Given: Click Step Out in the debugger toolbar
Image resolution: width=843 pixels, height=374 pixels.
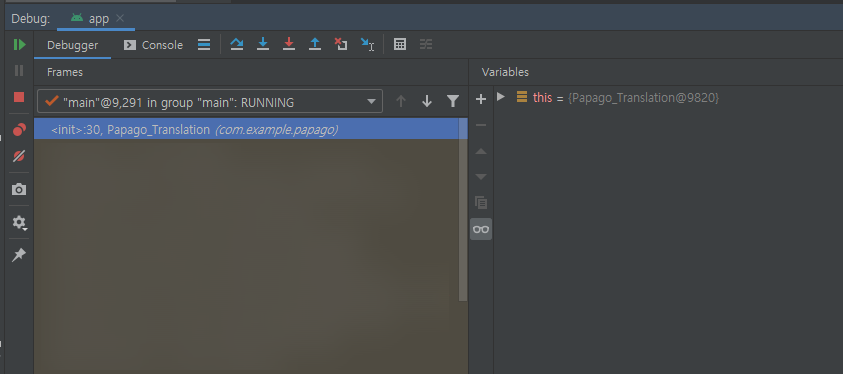Looking at the screenshot, I should [315, 45].
